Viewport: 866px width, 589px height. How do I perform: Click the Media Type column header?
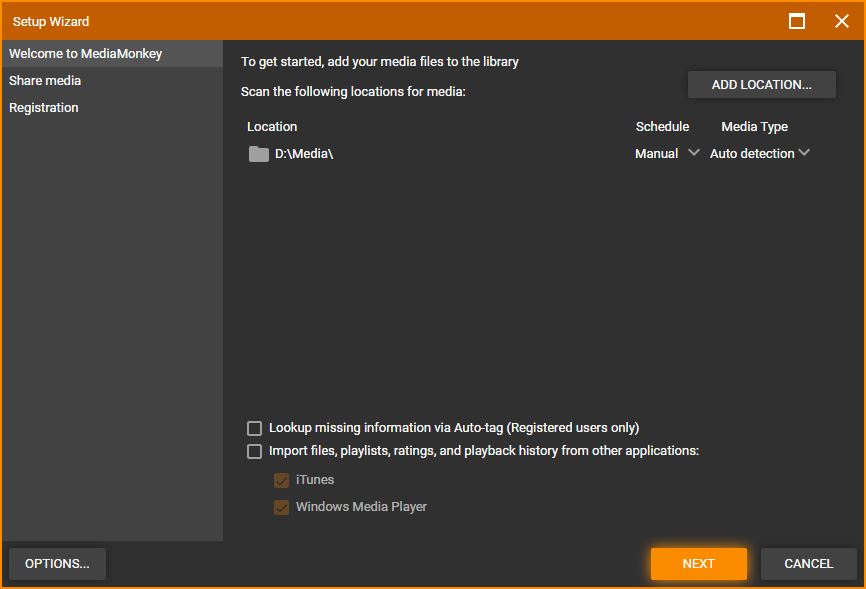pos(754,127)
